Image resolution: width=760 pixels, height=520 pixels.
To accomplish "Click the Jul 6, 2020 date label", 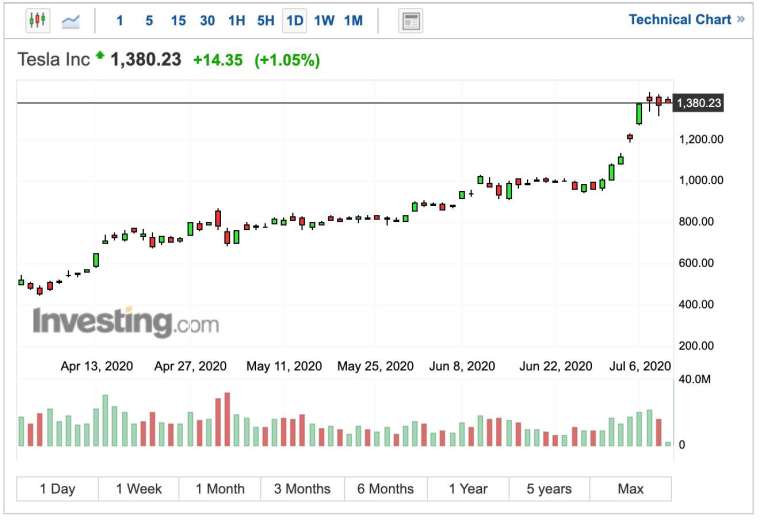I will click(x=640, y=366).
